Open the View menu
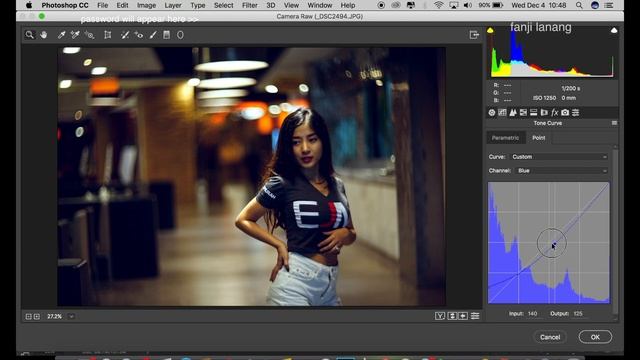 pyautogui.click(x=291, y=5)
